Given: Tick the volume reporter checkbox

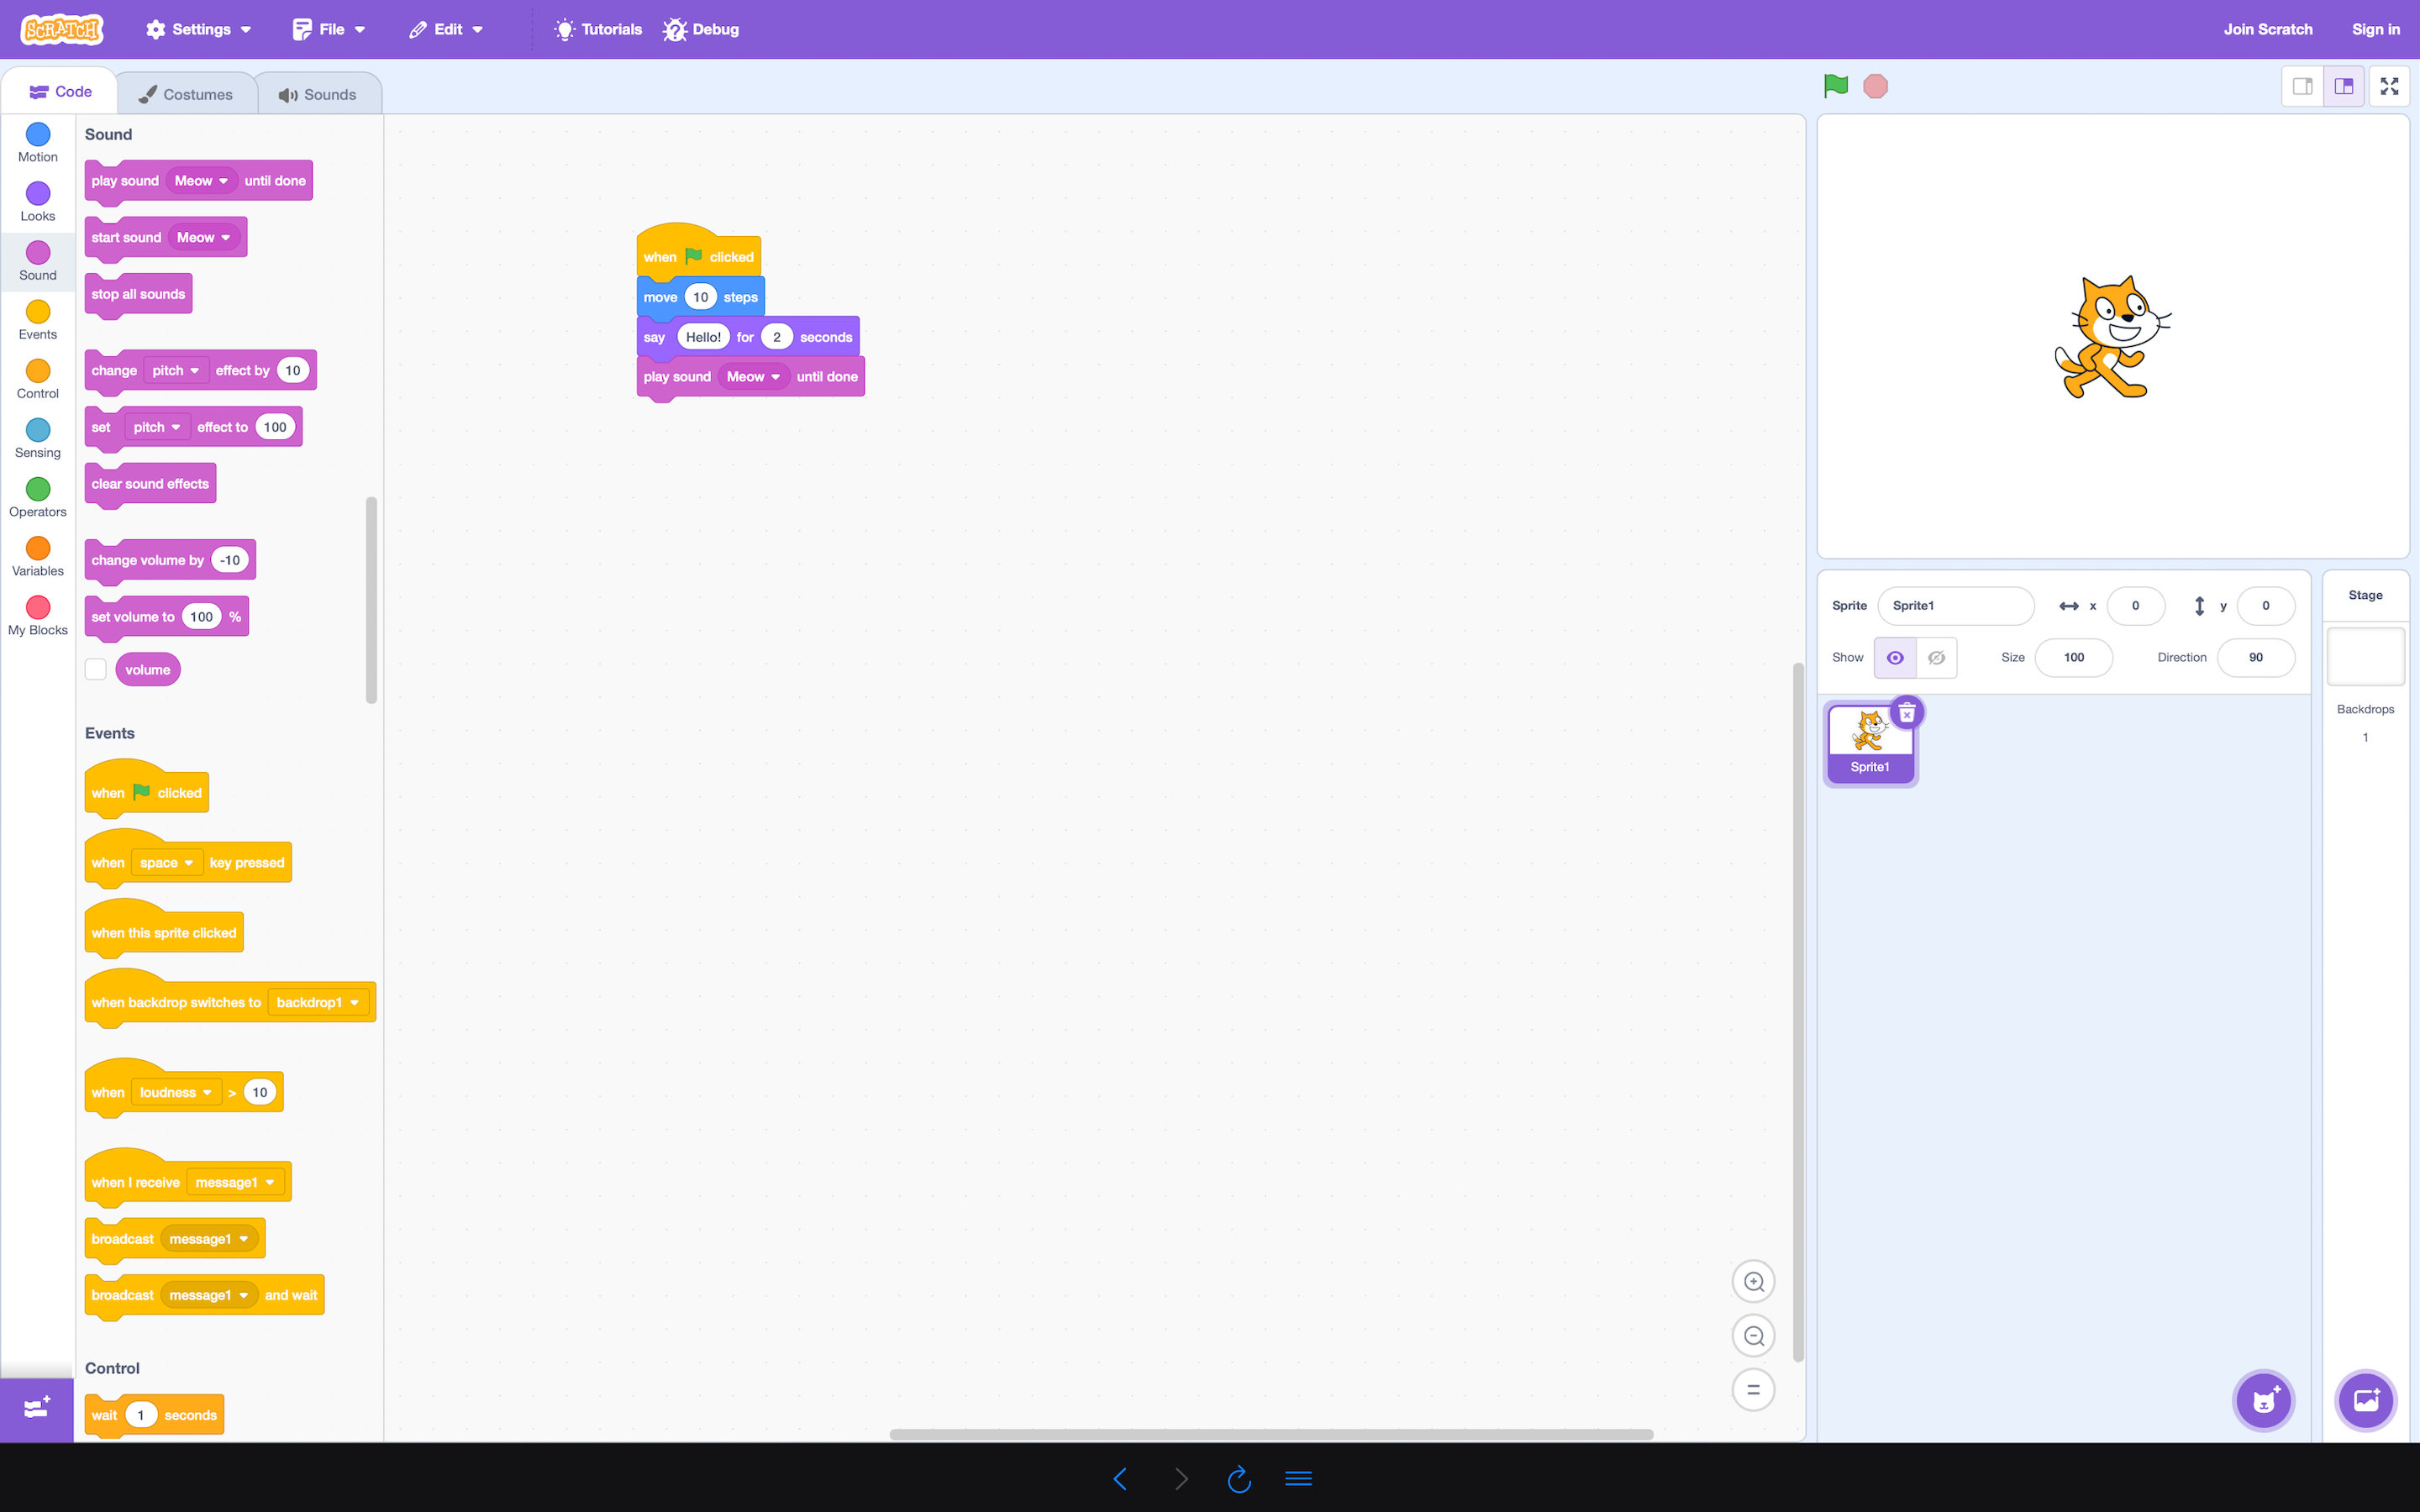Looking at the screenshot, I should click(x=96, y=669).
